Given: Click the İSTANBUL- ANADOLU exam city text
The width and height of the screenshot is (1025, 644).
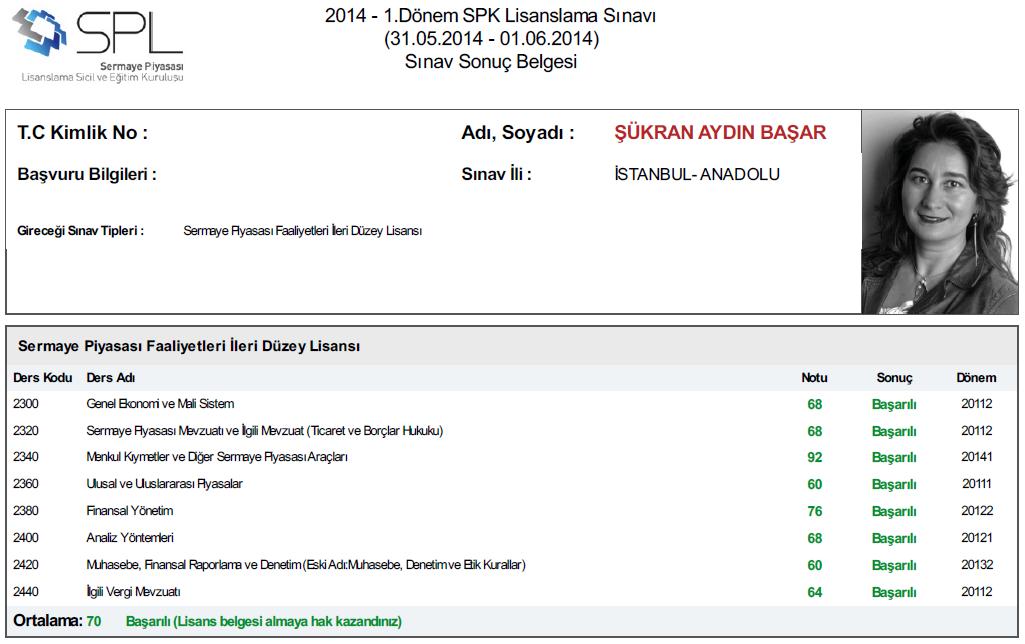Looking at the screenshot, I should [x=697, y=174].
